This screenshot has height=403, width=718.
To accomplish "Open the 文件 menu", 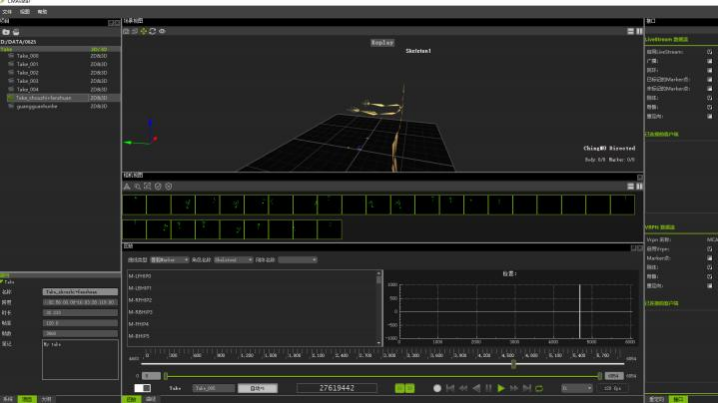I will pos(7,11).
